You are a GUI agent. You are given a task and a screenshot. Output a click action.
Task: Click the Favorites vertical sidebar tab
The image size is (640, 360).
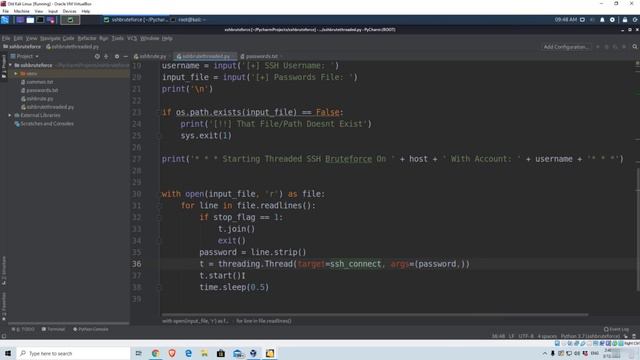(x=4, y=306)
